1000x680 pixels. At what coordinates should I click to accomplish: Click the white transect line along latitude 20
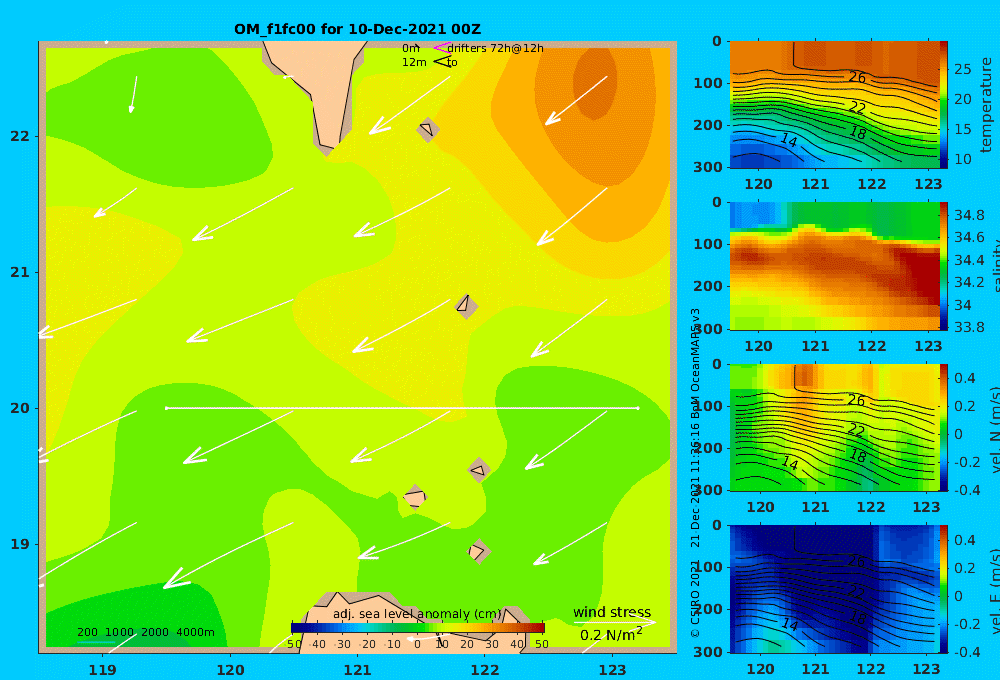[x=402, y=408]
